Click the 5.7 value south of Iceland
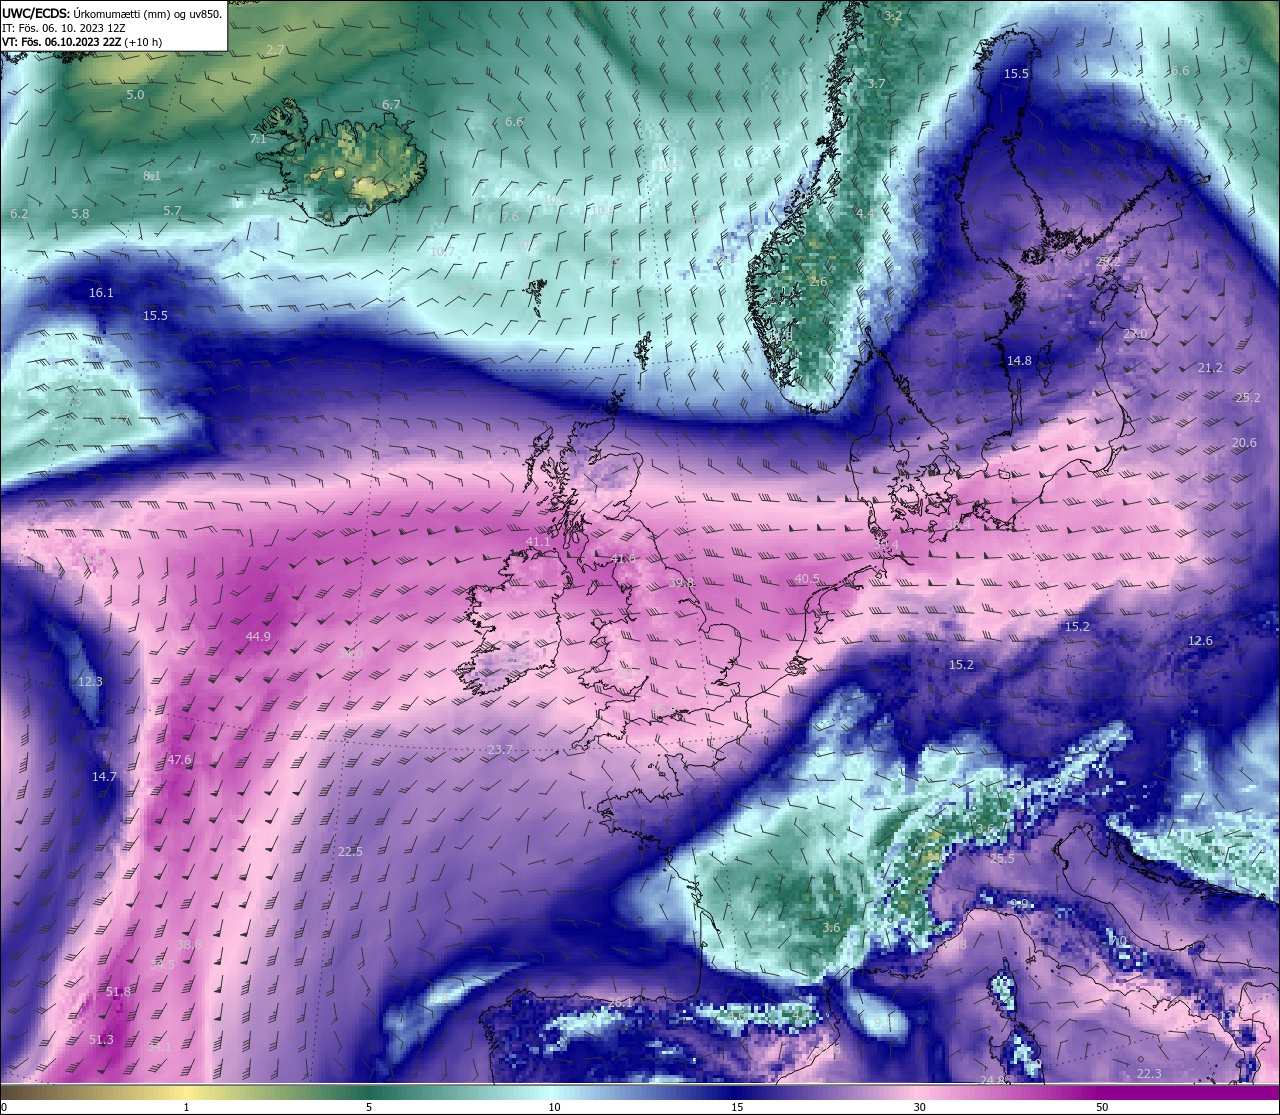 point(172,211)
